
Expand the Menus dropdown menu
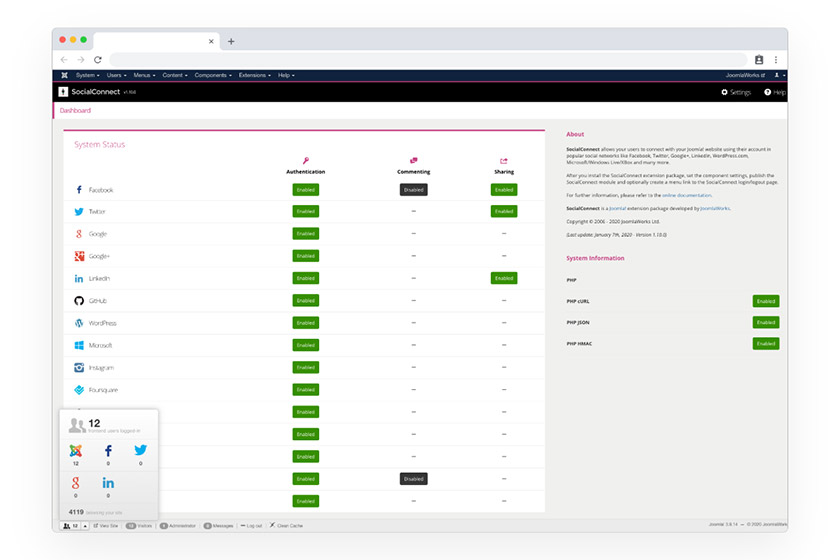coord(144,76)
